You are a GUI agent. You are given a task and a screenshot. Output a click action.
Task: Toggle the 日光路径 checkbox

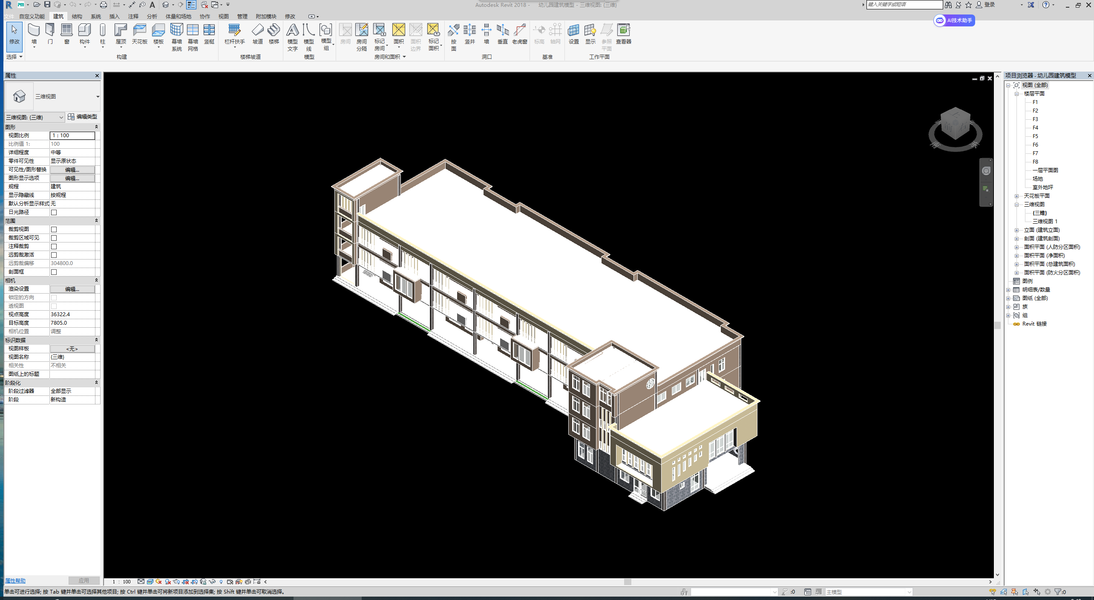click(x=54, y=212)
